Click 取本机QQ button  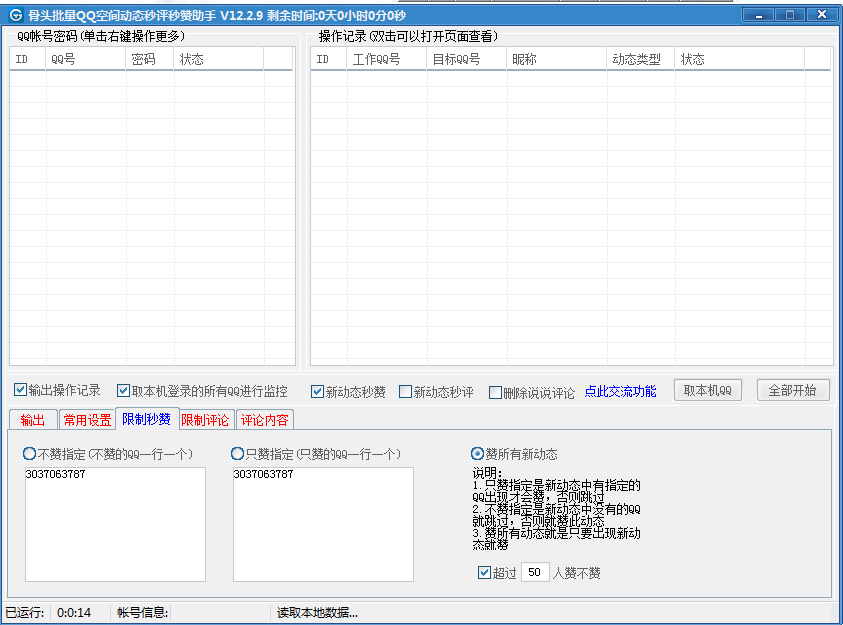click(x=708, y=390)
